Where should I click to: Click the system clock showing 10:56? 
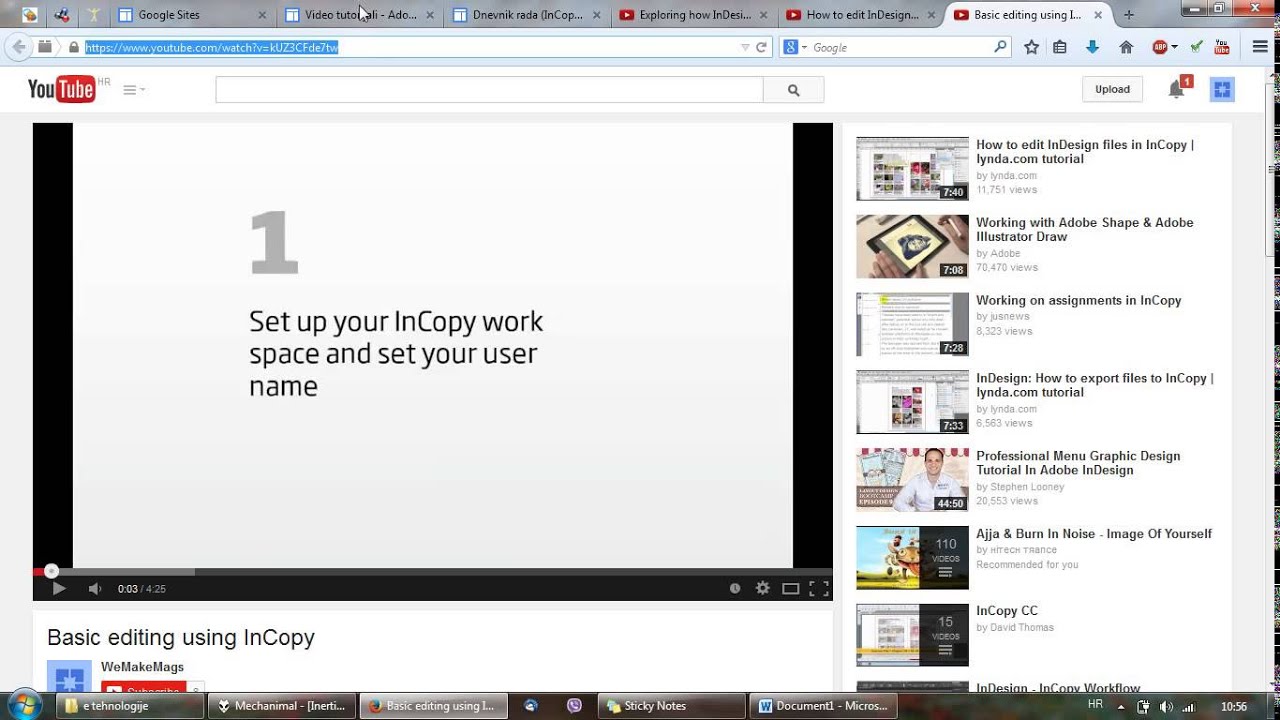pyautogui.click(x=1233, y=706)
